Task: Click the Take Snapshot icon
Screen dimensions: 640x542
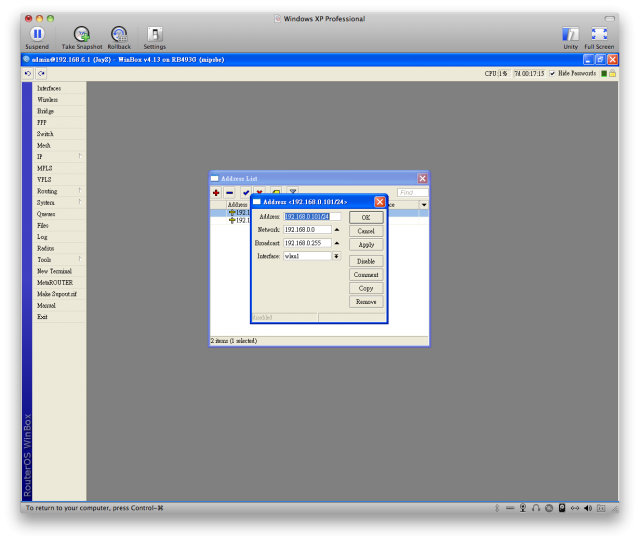Action: click(82, 34)
